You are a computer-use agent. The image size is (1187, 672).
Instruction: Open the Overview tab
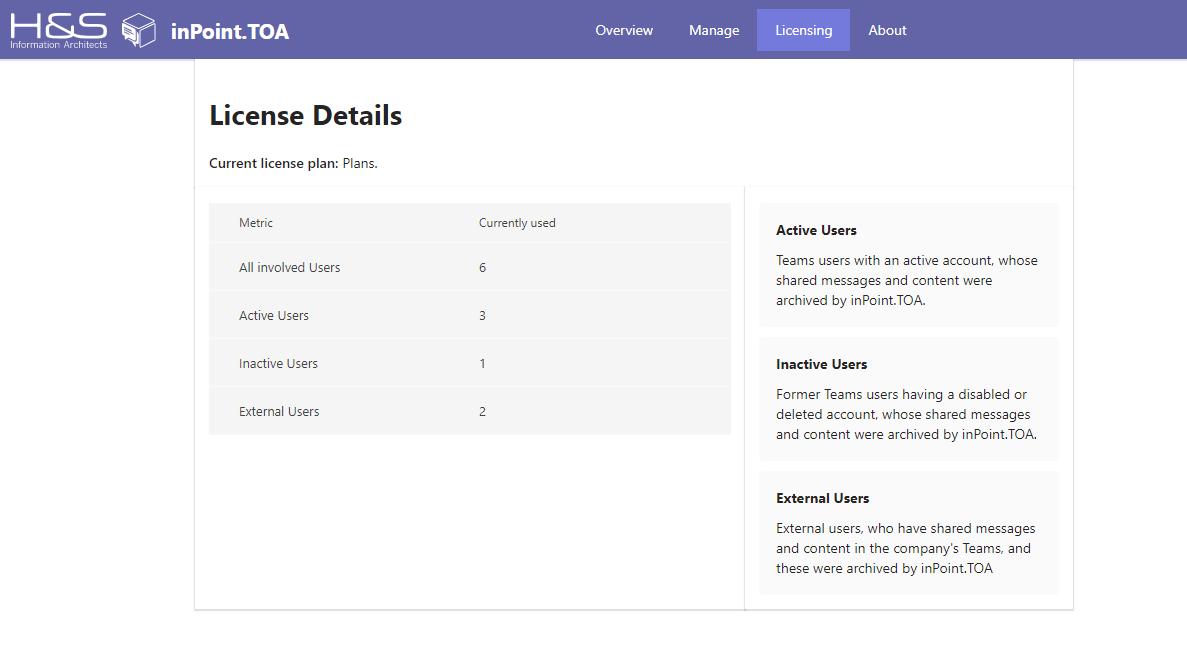624,30
